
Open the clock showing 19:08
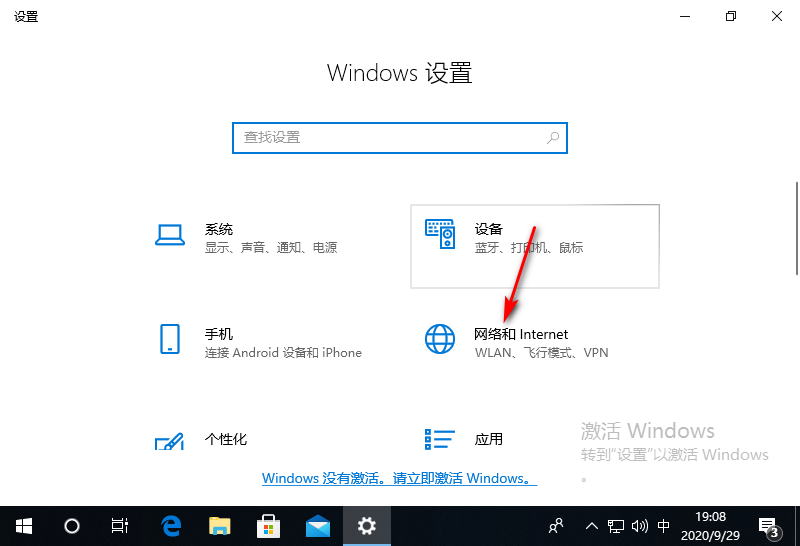(710, 526)
